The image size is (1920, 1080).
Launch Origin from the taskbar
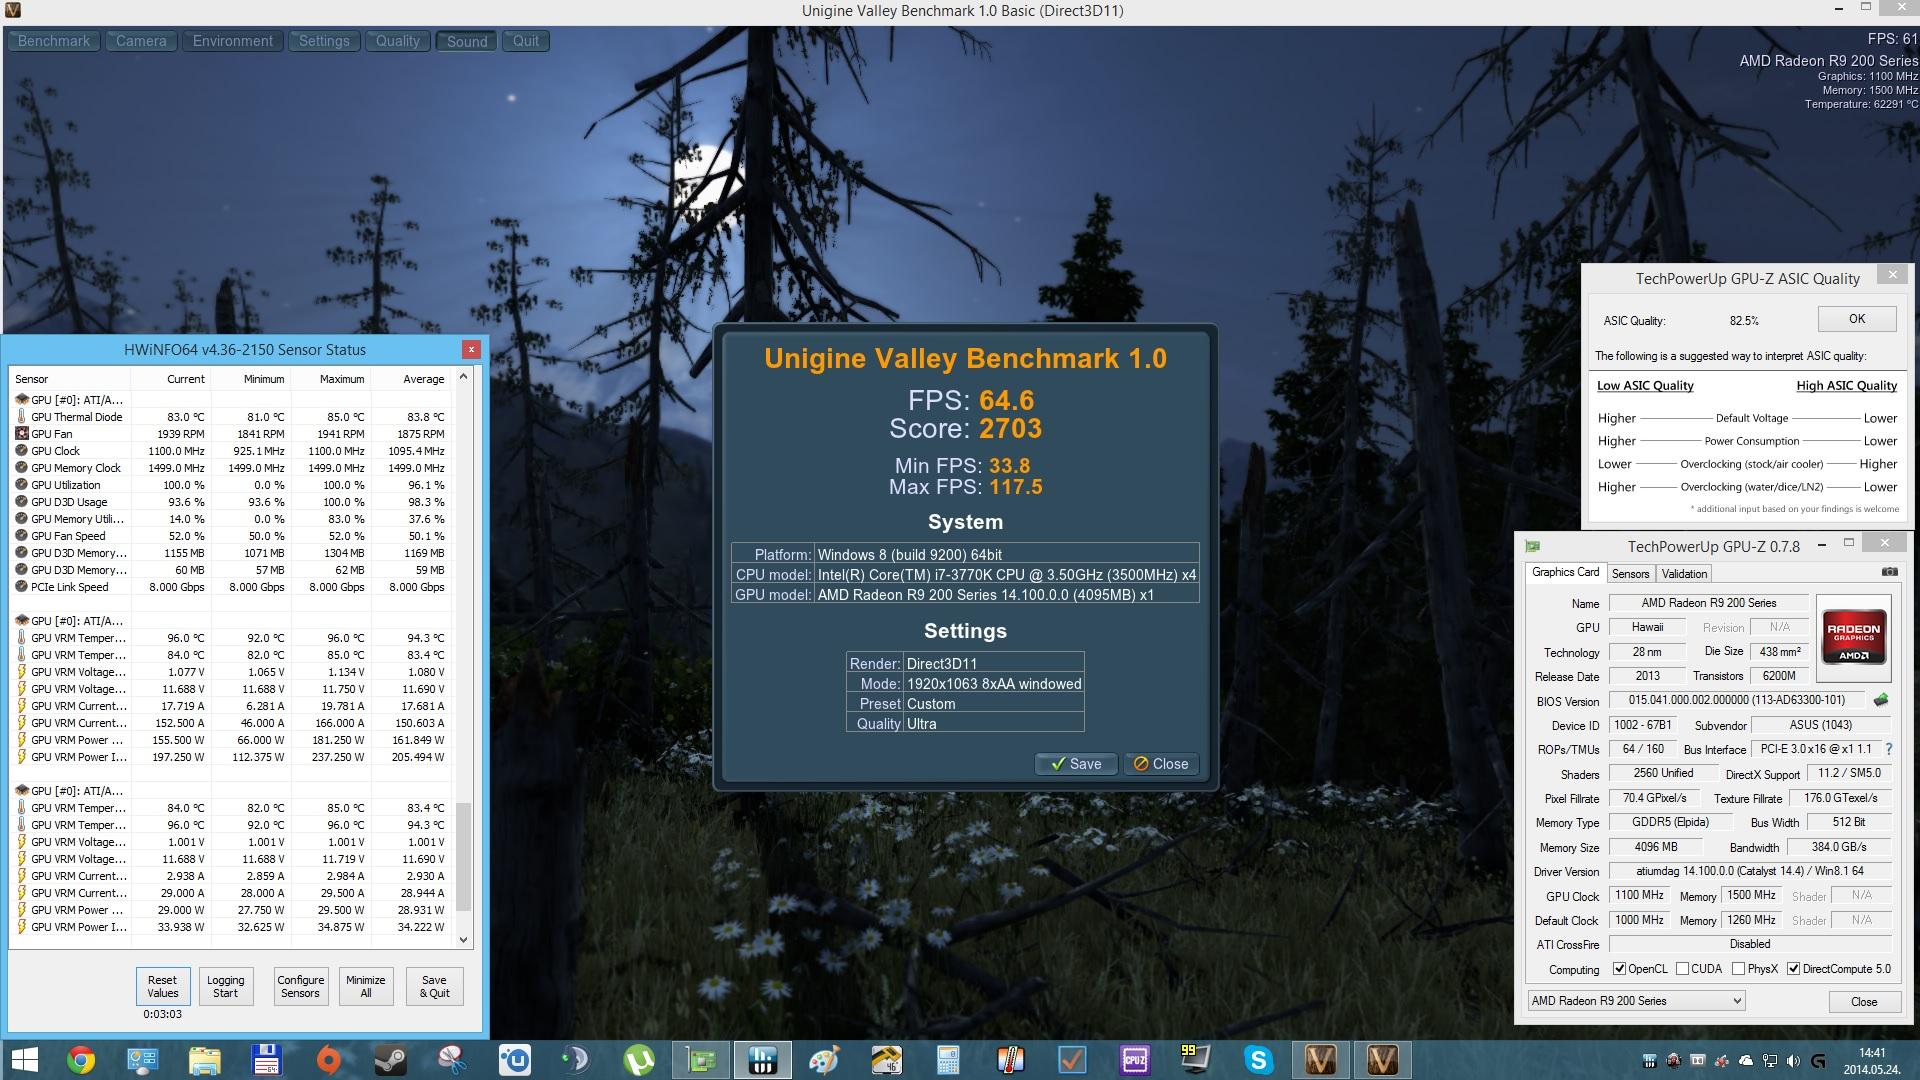pos(328,1060)
